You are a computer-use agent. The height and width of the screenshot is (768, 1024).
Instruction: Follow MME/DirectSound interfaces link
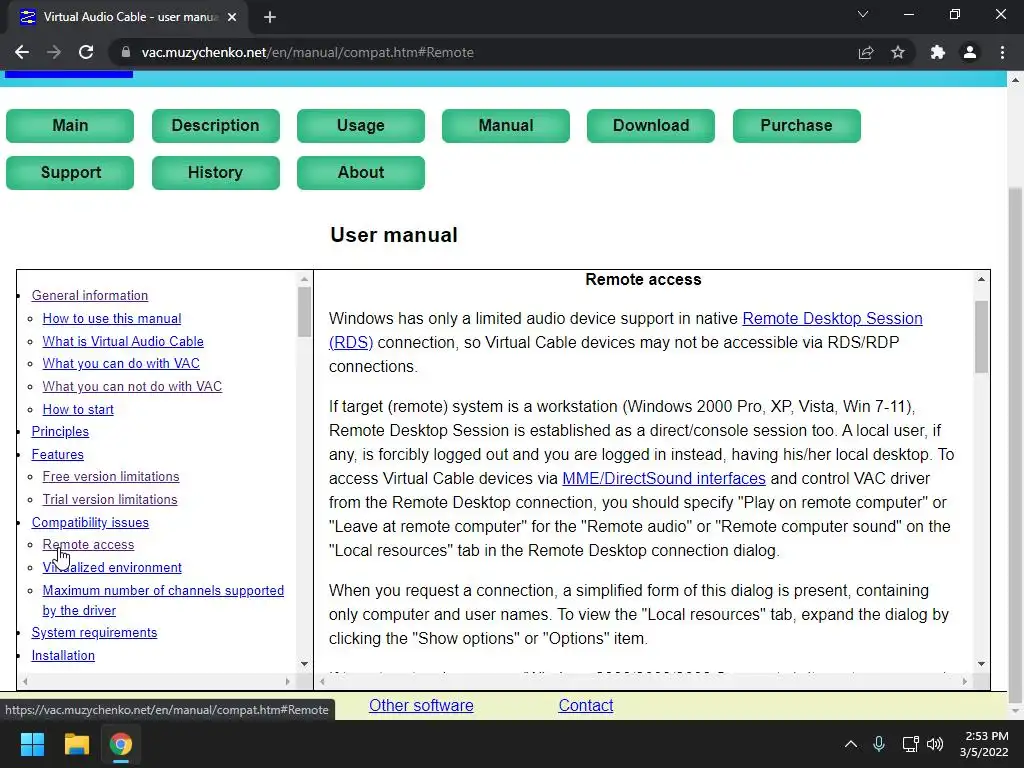click(x=664, y=478)
